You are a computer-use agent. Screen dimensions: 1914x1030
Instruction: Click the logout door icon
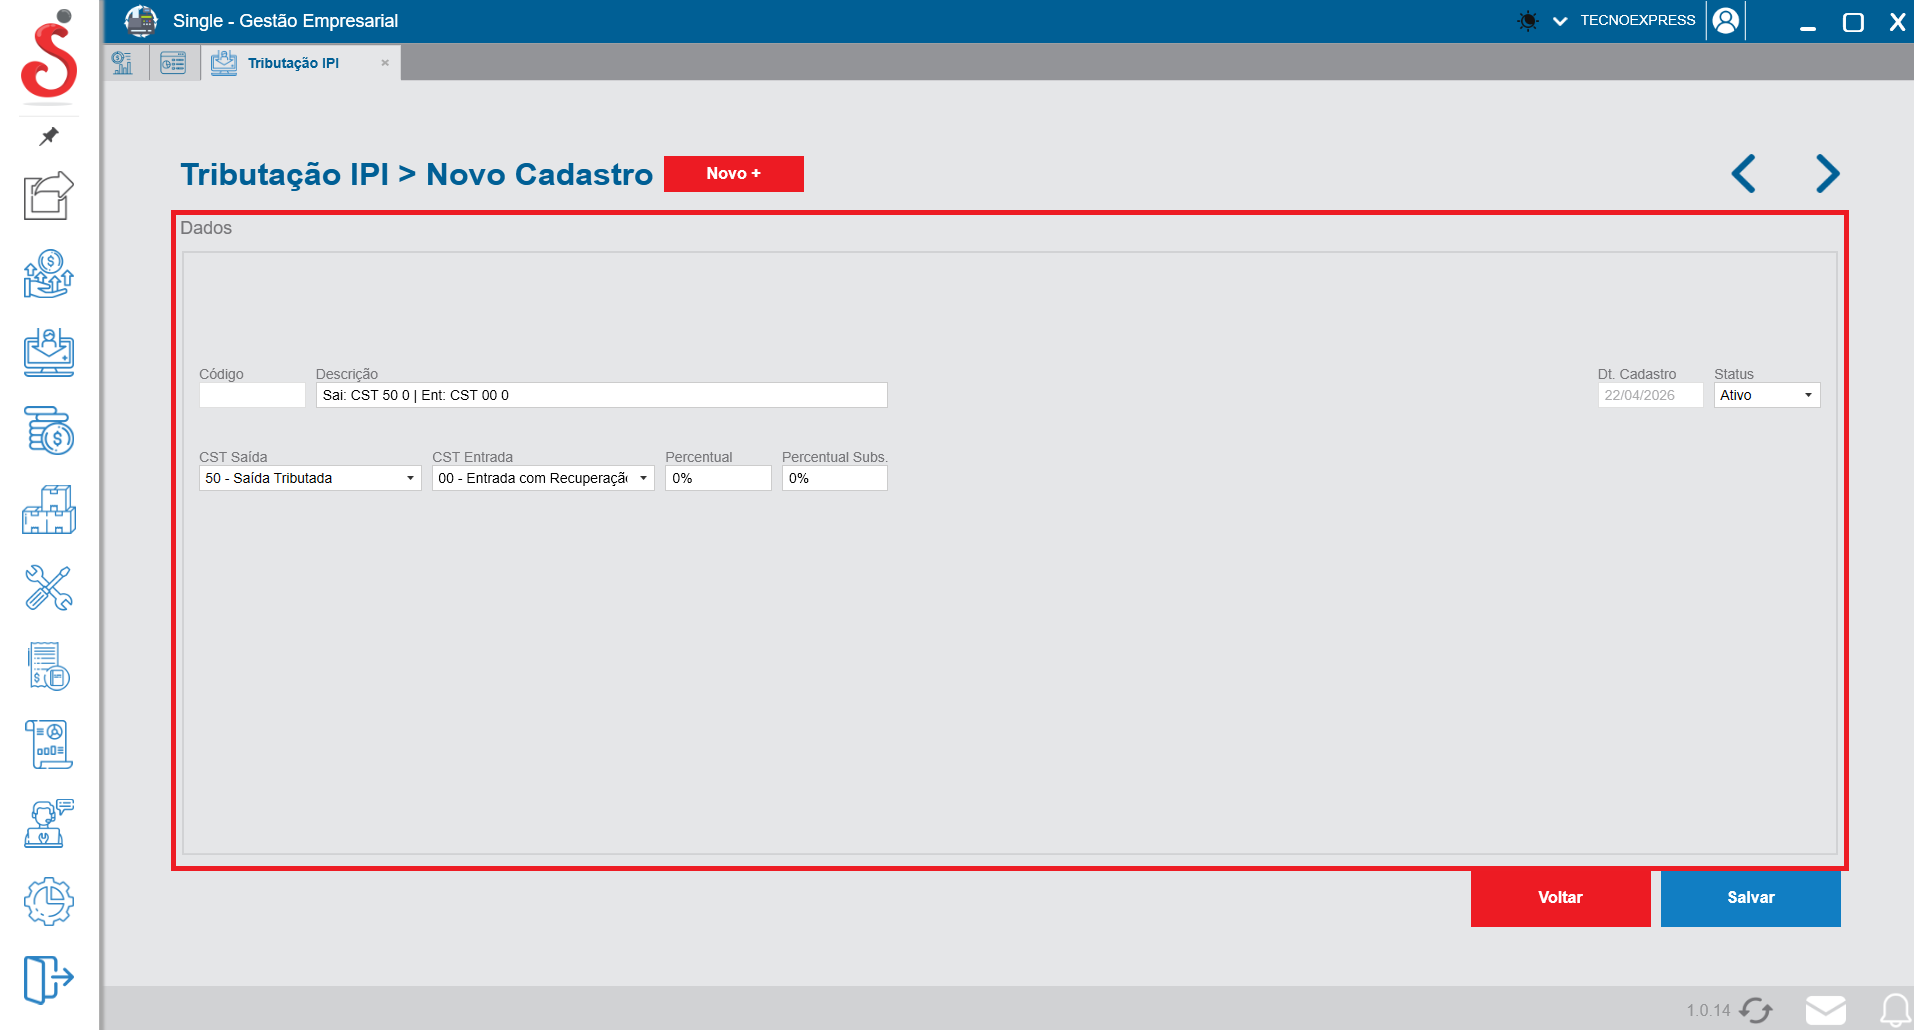(48, 978)
